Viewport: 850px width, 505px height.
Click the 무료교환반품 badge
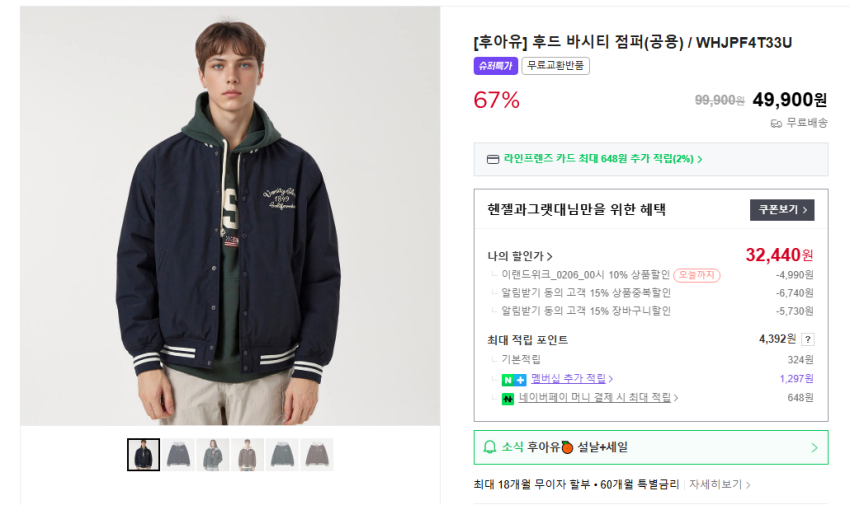point(556,66)
